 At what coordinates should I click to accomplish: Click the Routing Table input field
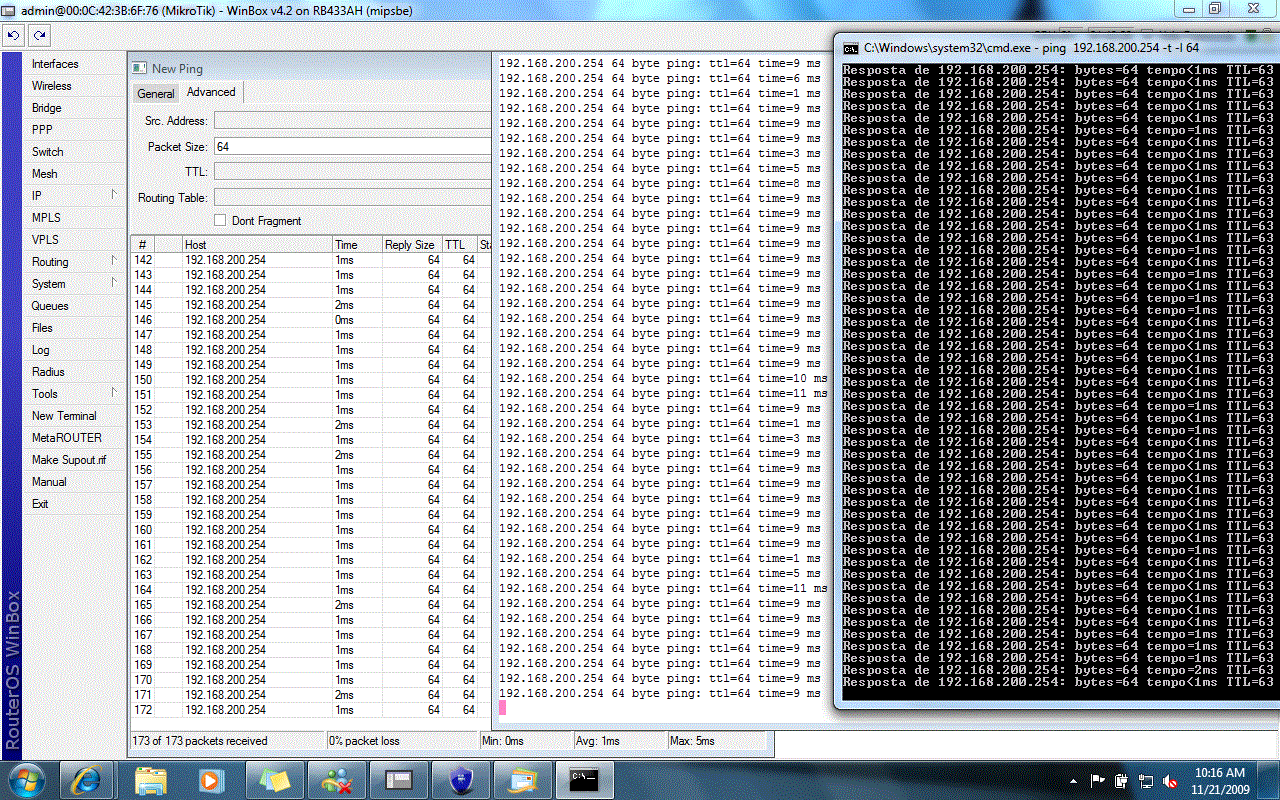pyautogui.click(x=352, y=198)
